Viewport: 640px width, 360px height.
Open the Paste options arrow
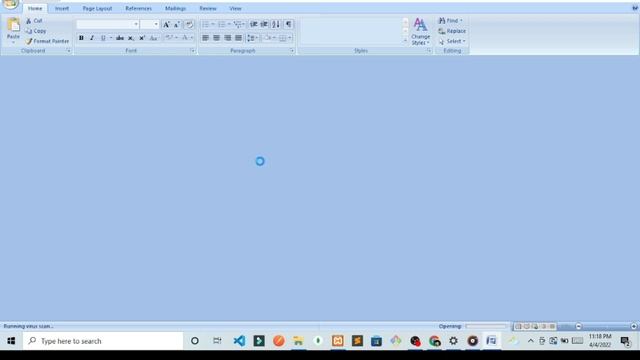click(x=13, y=42)
